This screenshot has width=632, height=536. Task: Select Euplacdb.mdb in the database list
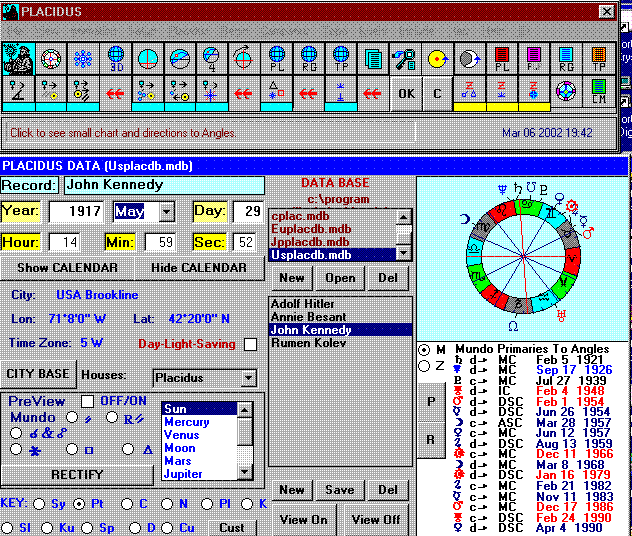point(310,229)
